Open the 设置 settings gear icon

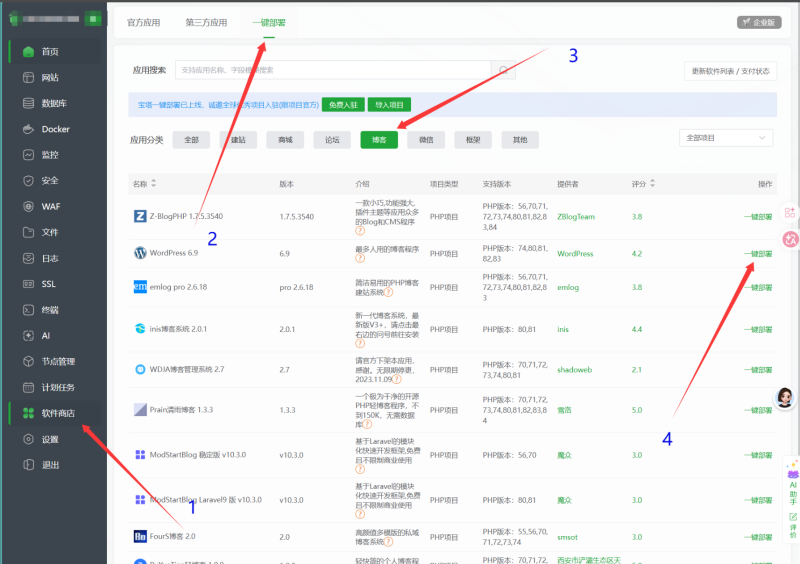[x=29, y=439]
